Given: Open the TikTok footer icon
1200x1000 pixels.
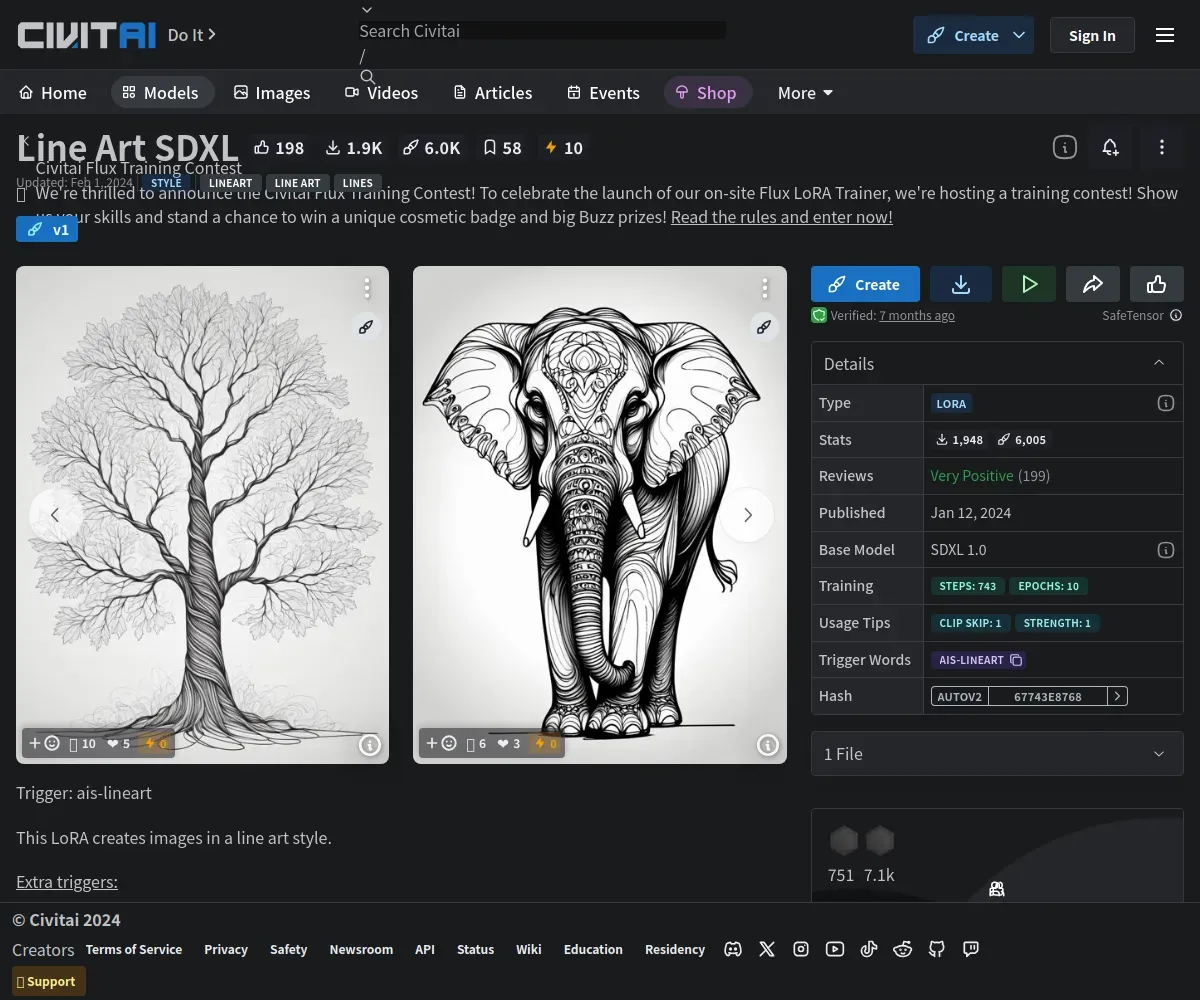Looking at the screenshot, I should click(869, 949).
